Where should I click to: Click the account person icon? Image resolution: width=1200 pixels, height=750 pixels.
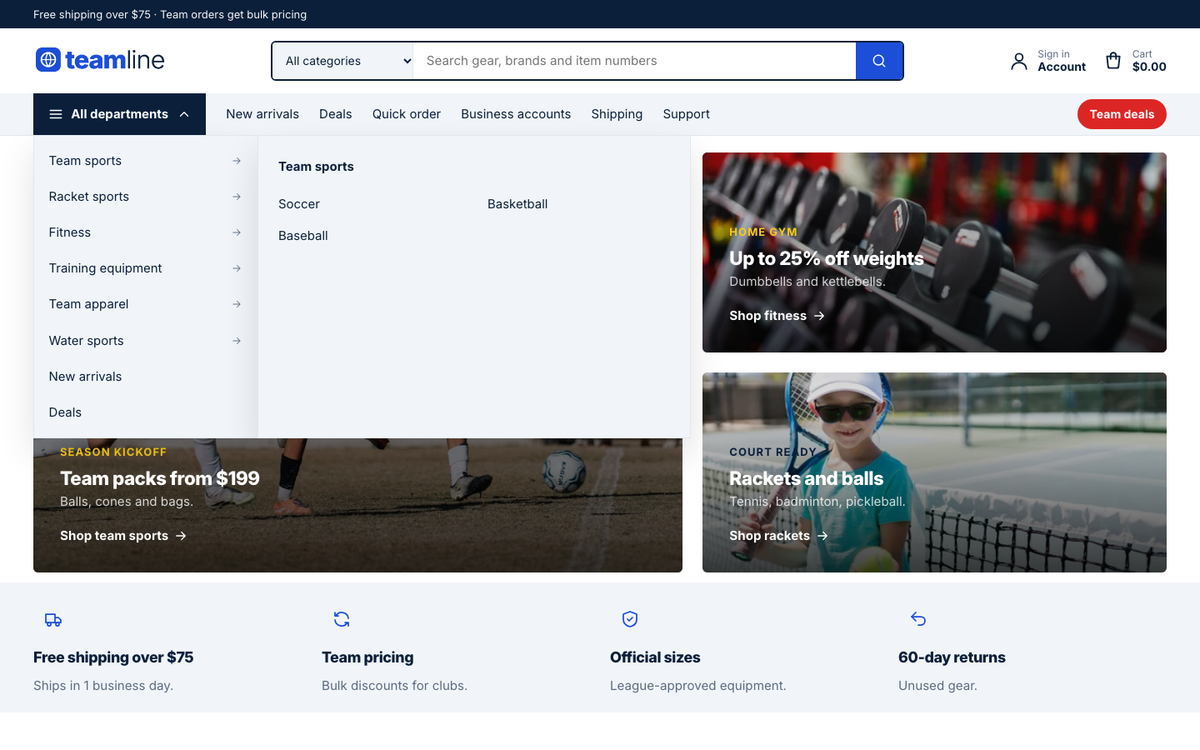pyautogui.click(x=1019, y=61)
